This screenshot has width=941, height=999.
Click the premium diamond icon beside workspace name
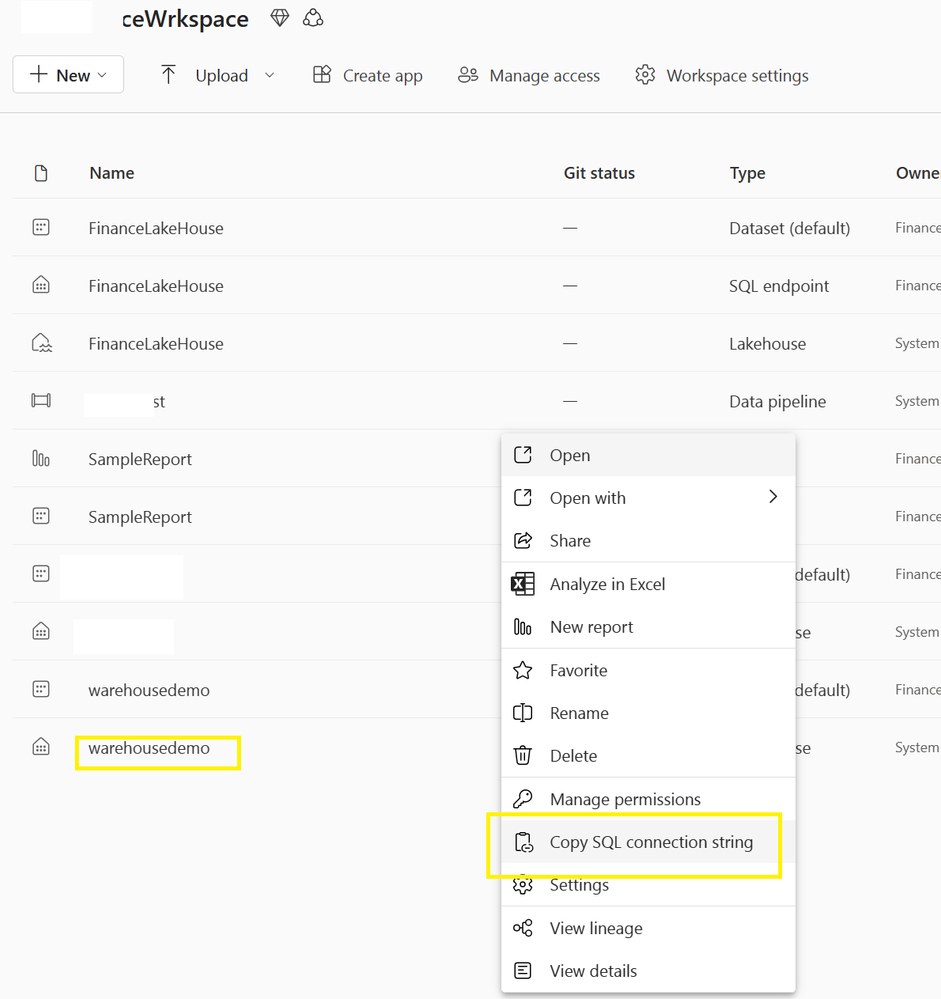click(280, 18)
